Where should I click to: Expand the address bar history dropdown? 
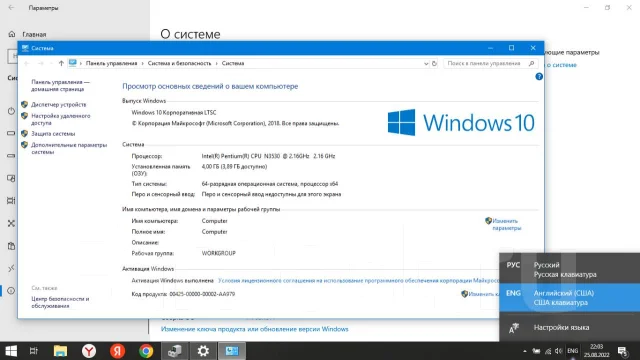point(426,63)
